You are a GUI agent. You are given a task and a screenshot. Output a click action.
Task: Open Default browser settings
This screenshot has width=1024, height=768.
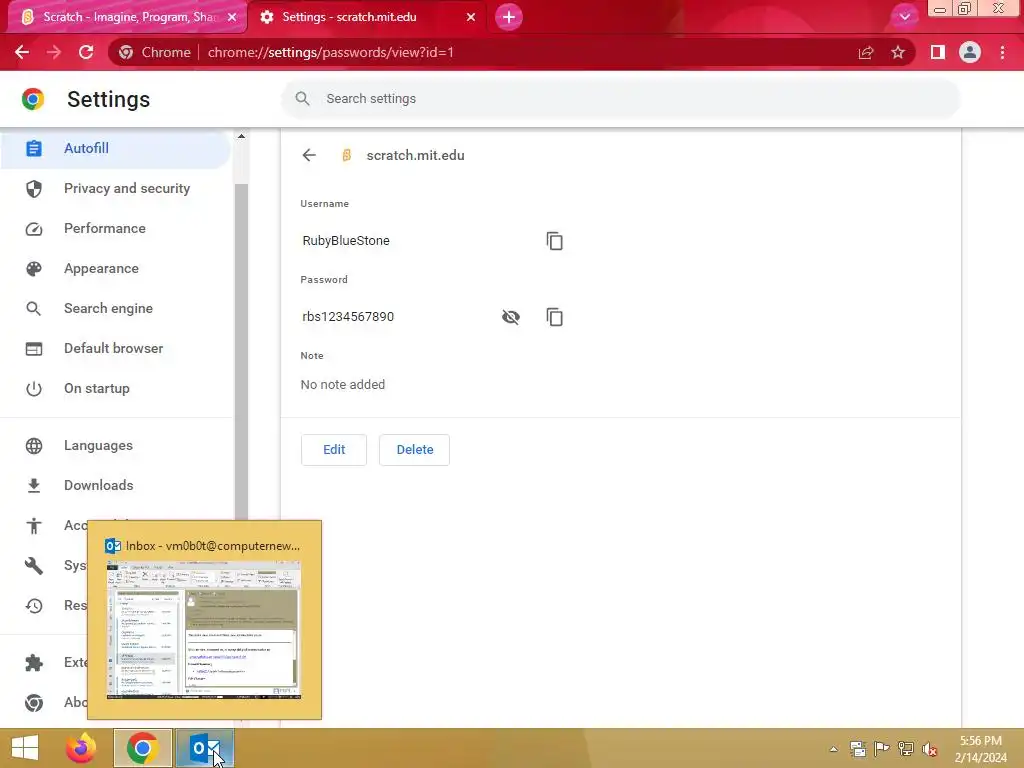115,349
